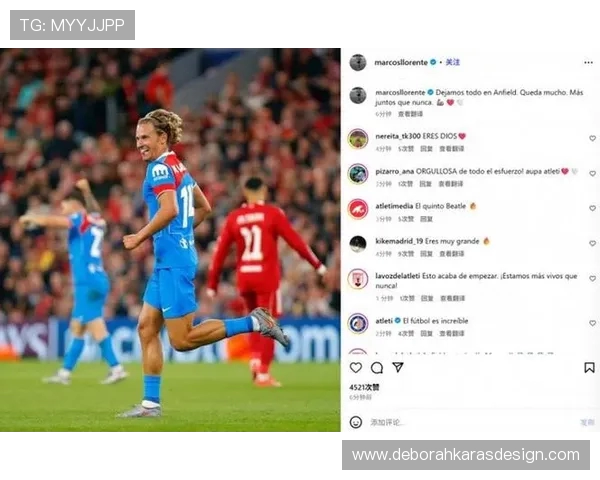This screenshot has width=600, height=480.
Task: Like kikemadrid_19's comment heart
Action: click(592, 243)
